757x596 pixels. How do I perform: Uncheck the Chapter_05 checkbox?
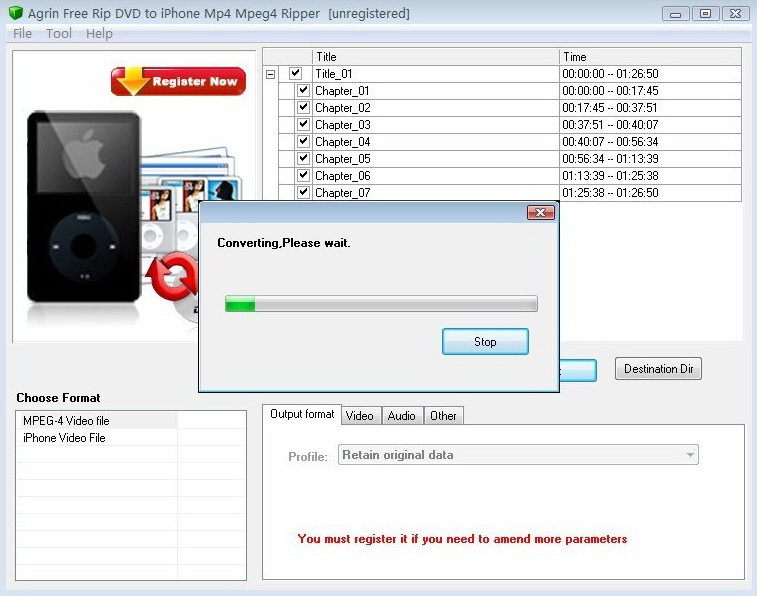click(303, 158)
